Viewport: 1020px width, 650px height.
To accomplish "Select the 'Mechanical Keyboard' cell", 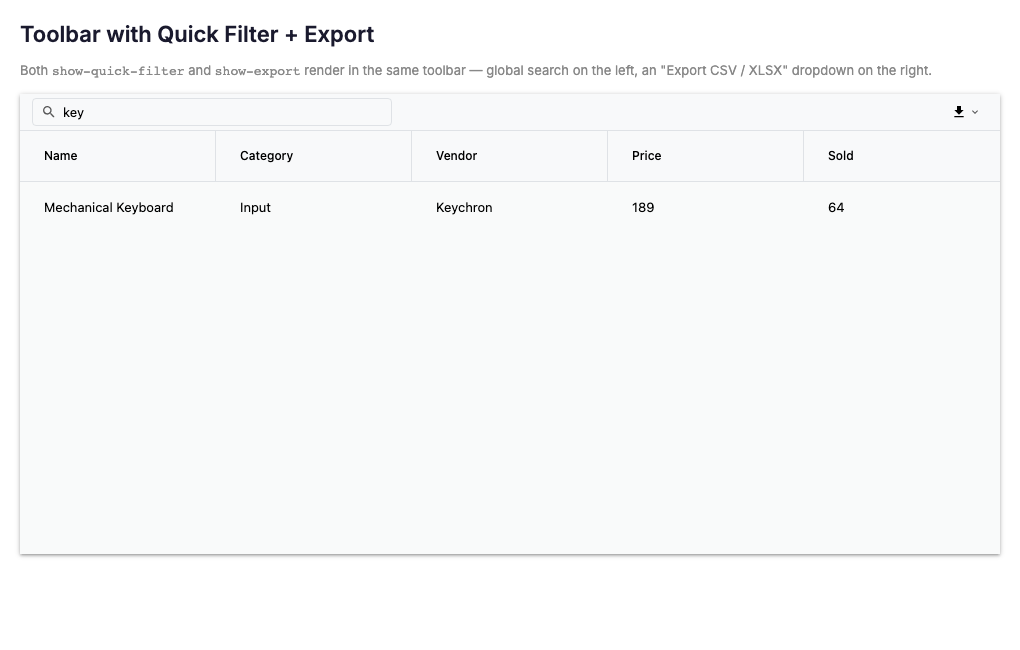I will click(118, 208).
